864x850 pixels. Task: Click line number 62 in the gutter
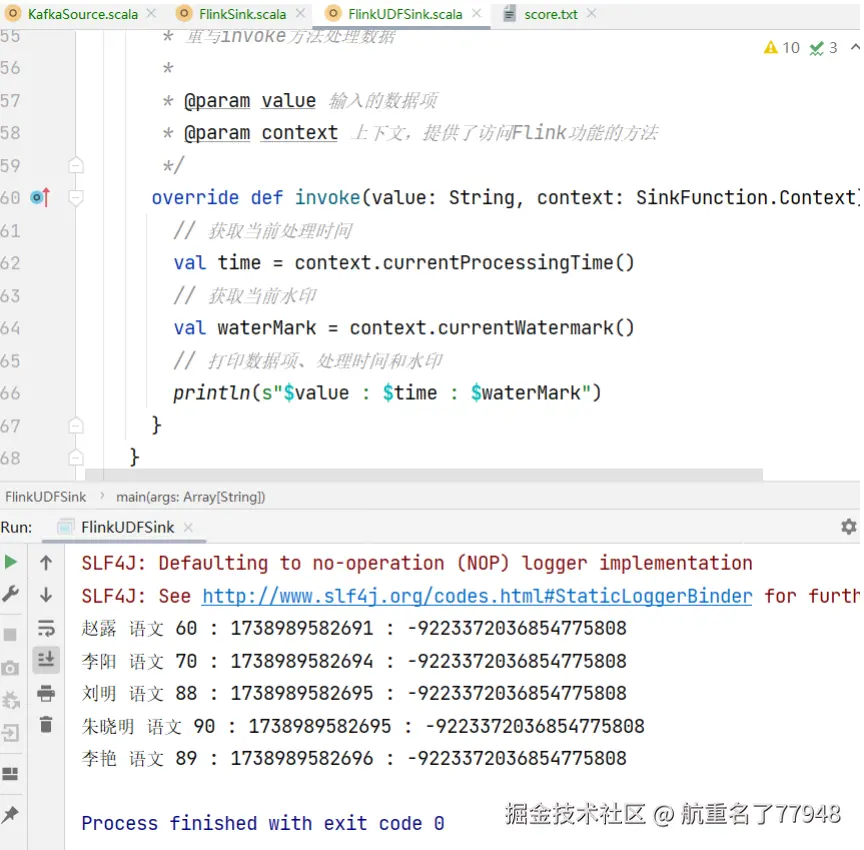click(x=10, y=263)
